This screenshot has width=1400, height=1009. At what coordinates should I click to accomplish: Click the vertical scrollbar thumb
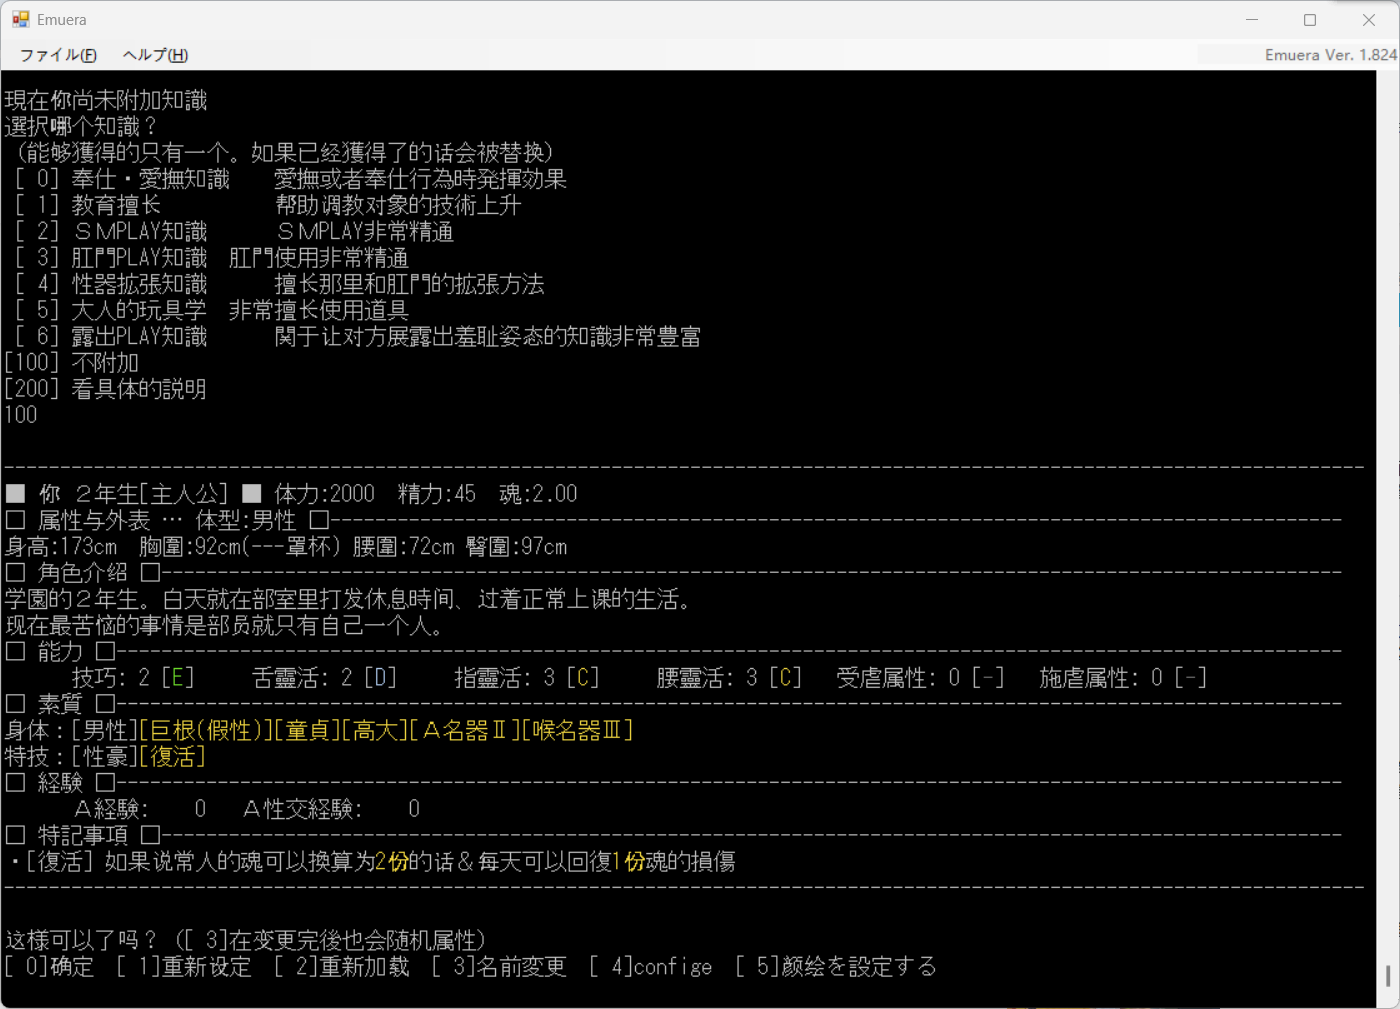(1388, 976)
